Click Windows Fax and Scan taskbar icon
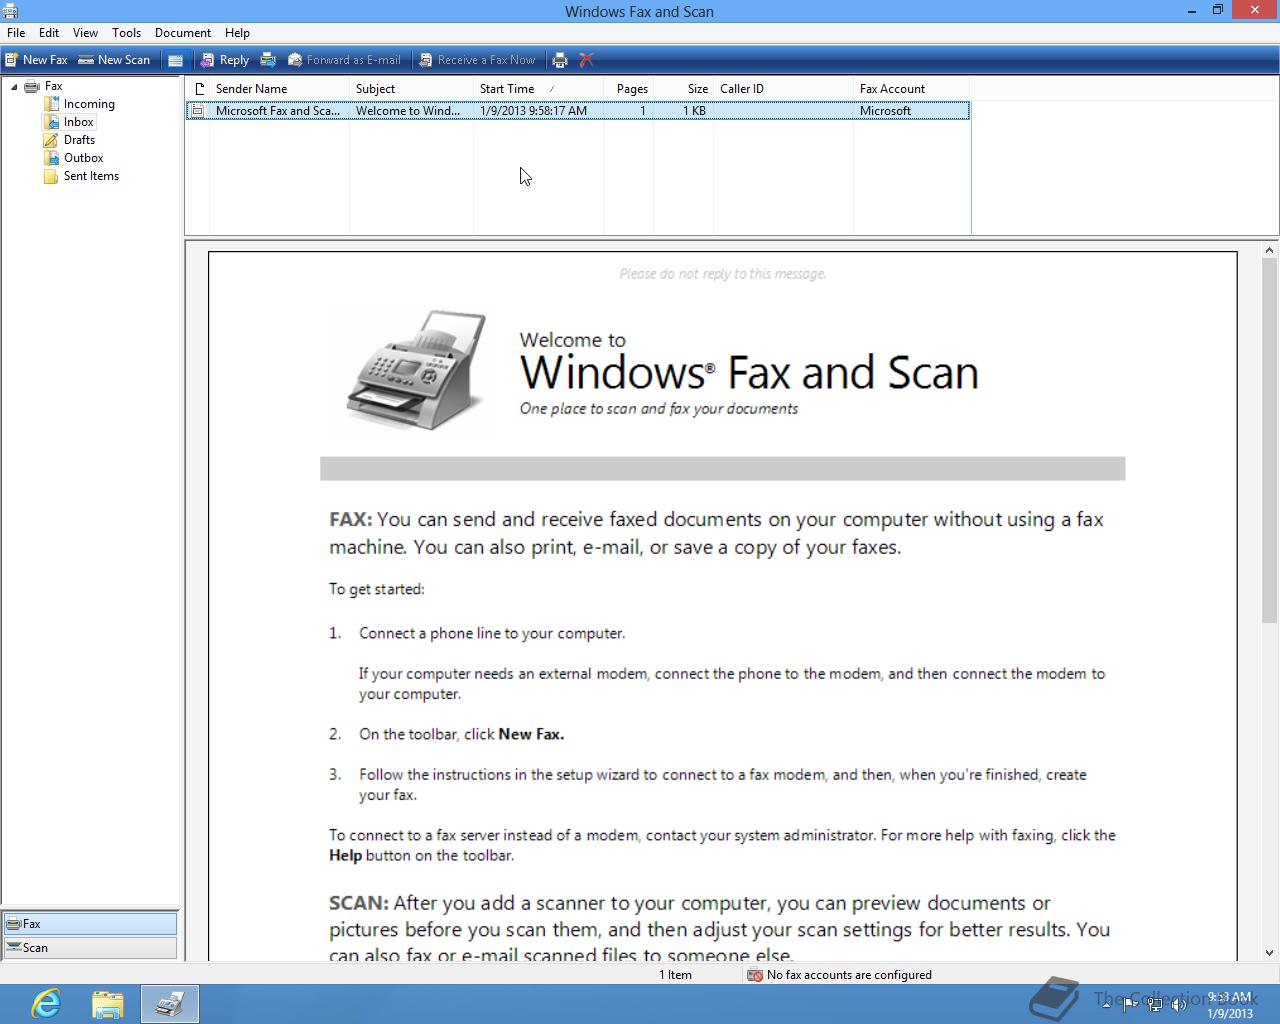Image resolution: width=1280 pixels, height=1024 pixels. (x=170, y=1004)
